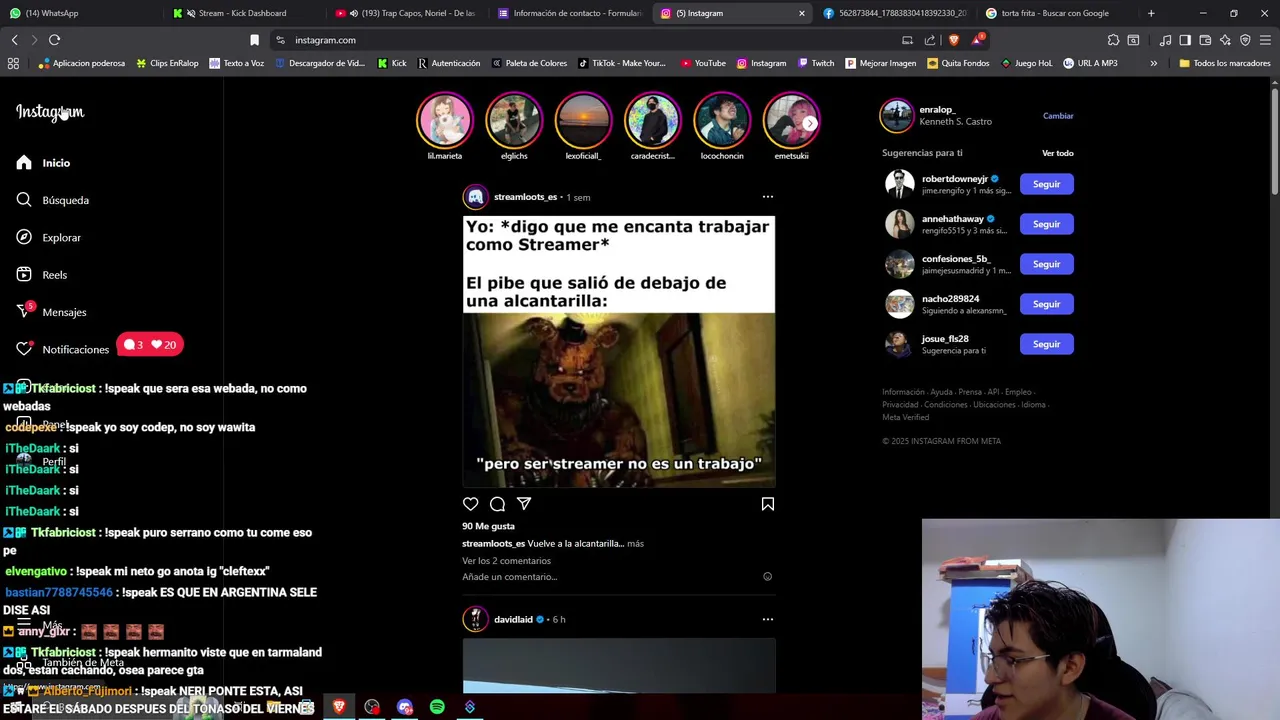Like the streamloots_es post heart icon
This screenshot has width=1280, height=720.
click(x=470, y=504)
